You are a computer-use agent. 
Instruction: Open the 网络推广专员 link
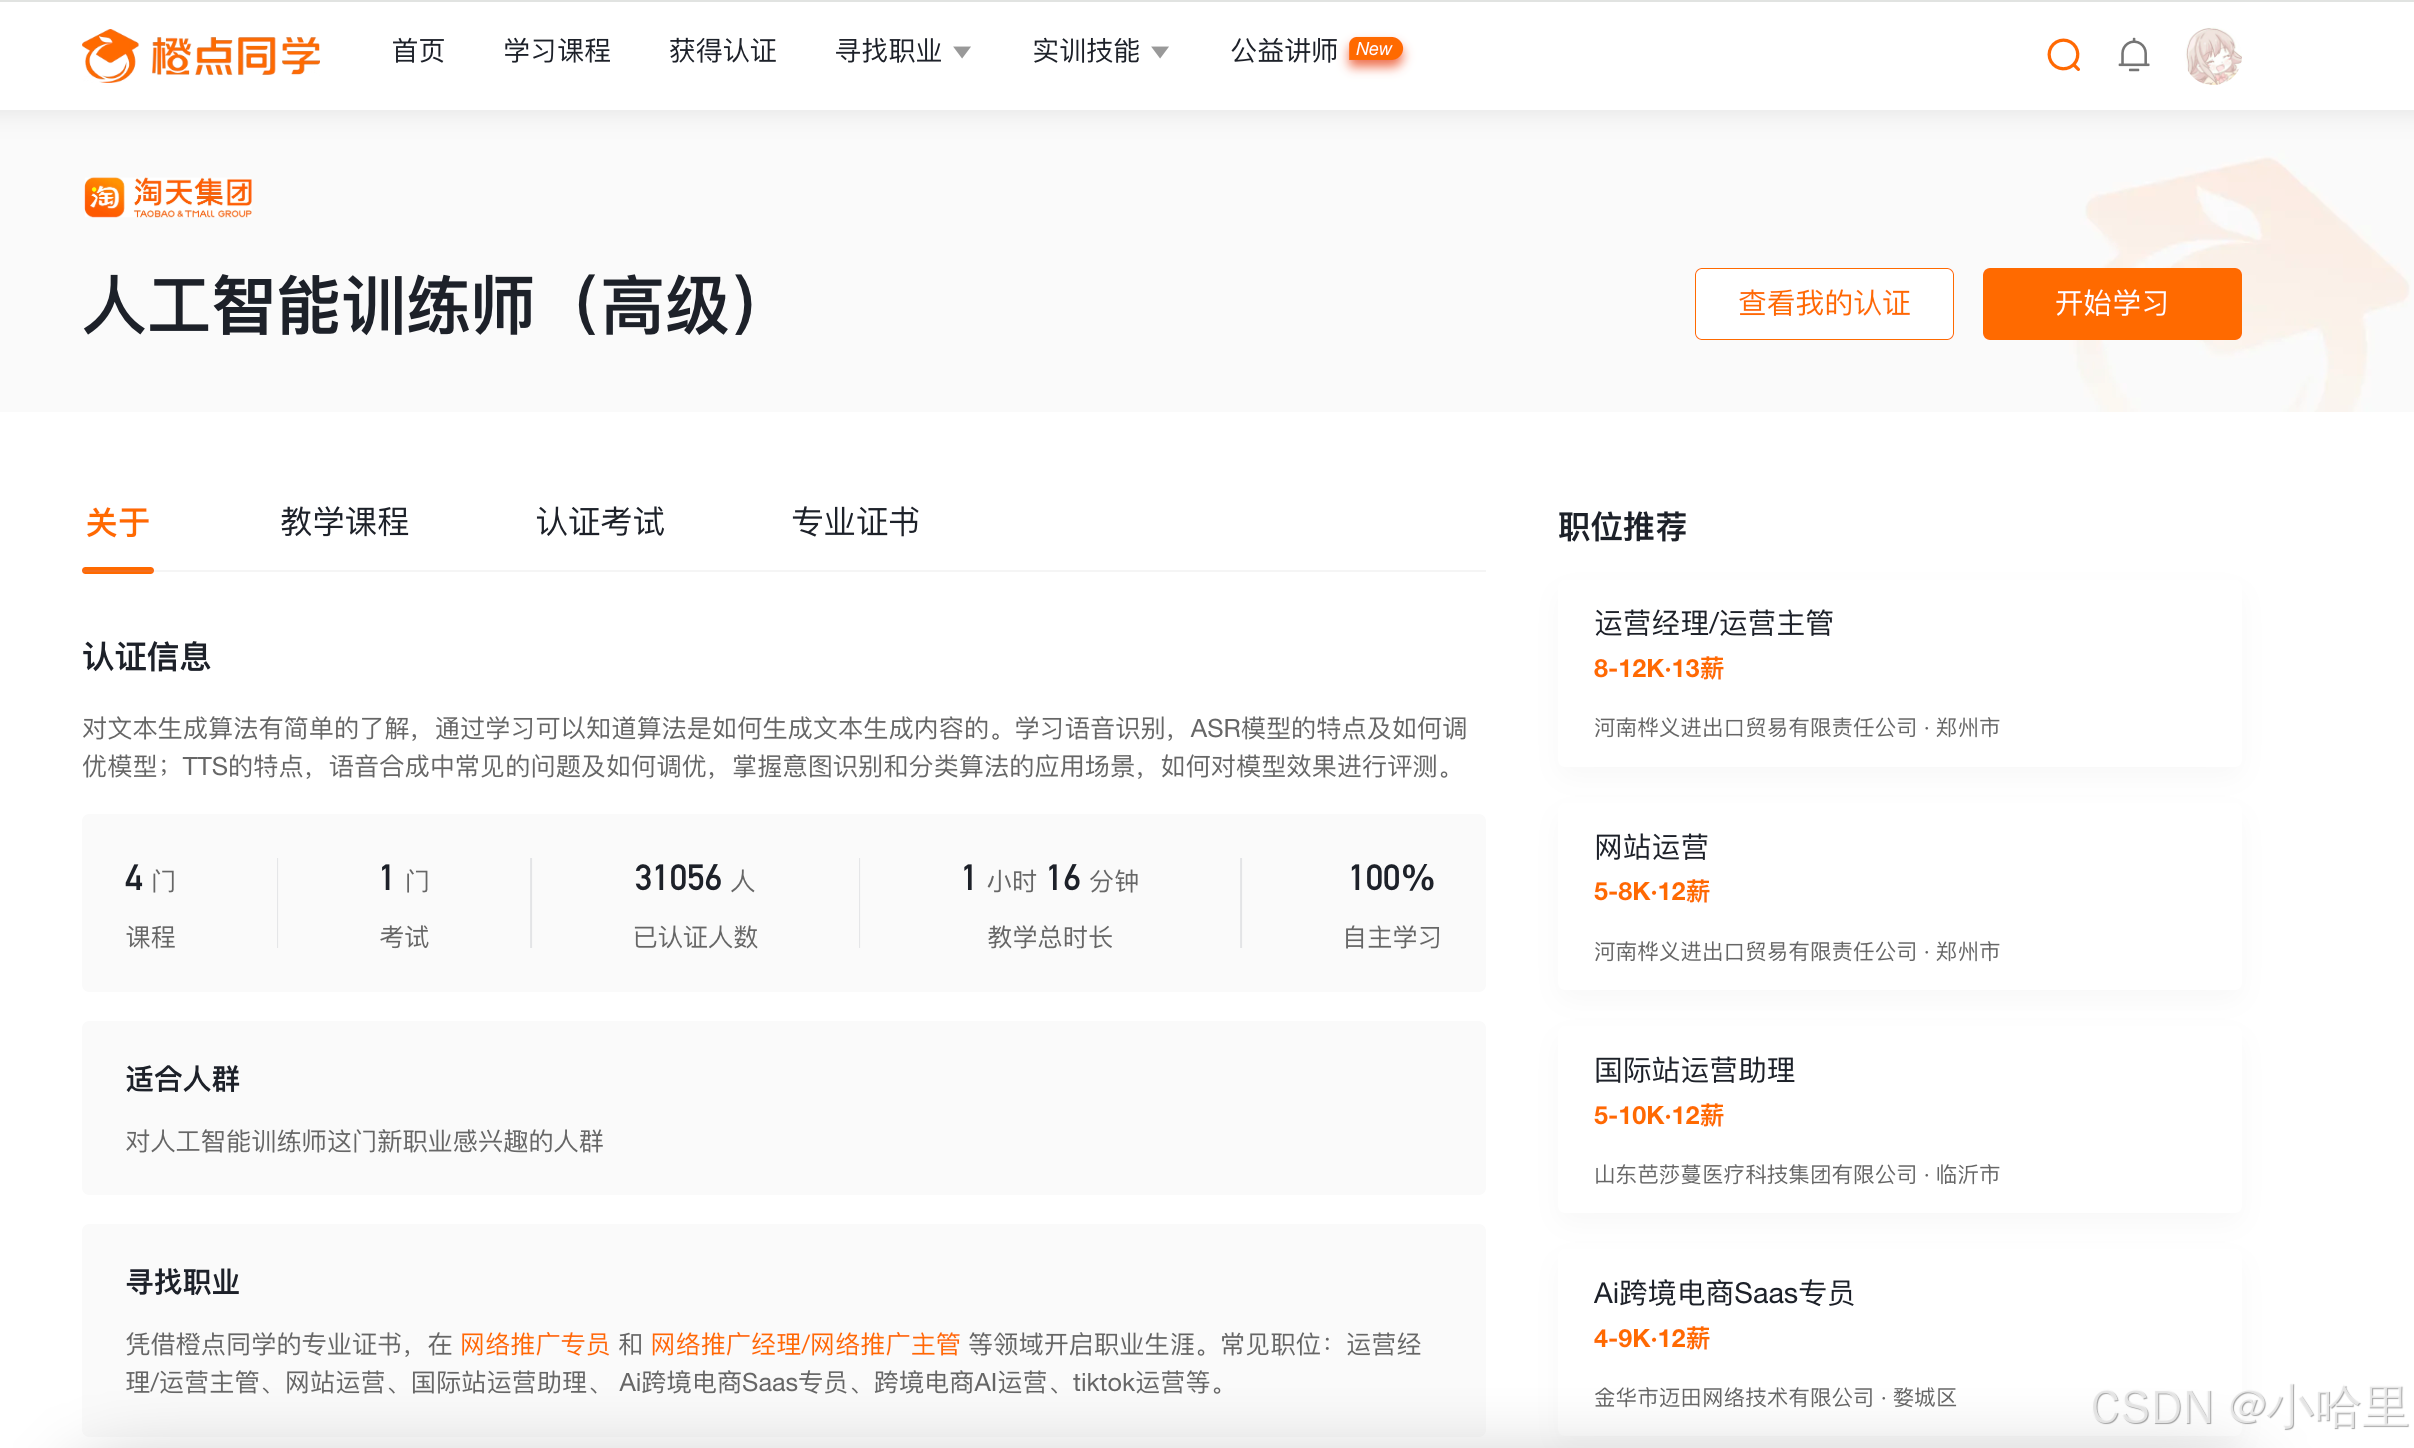(534, 1344)
